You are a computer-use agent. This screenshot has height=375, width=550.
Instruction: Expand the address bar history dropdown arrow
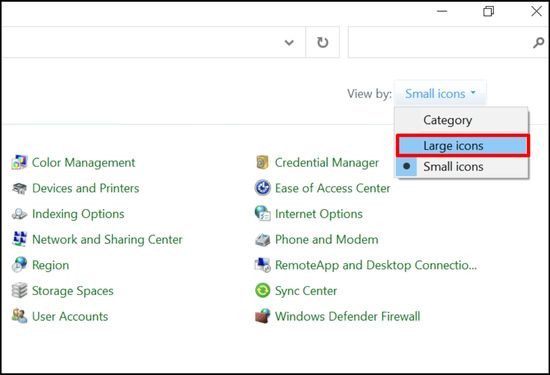289,42
